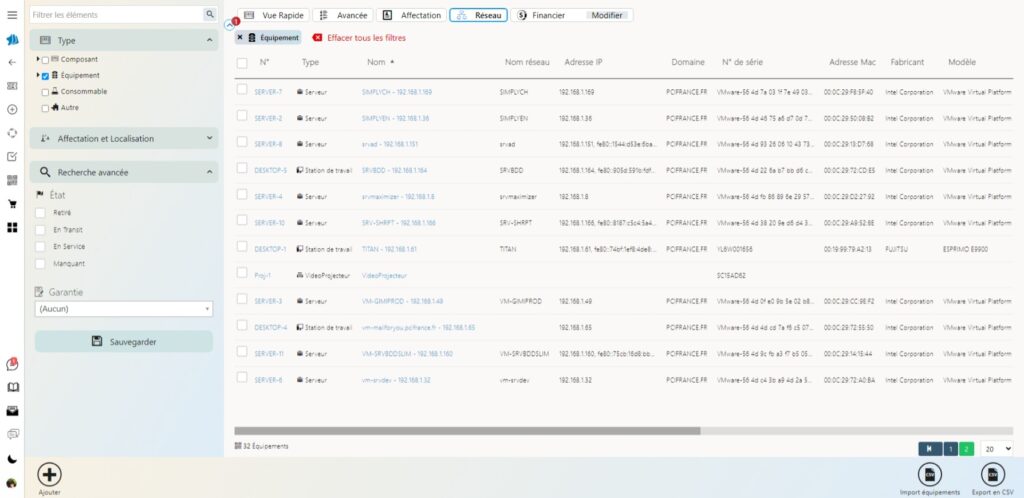Toggle dark mode moon icon

tap(12, 458)
